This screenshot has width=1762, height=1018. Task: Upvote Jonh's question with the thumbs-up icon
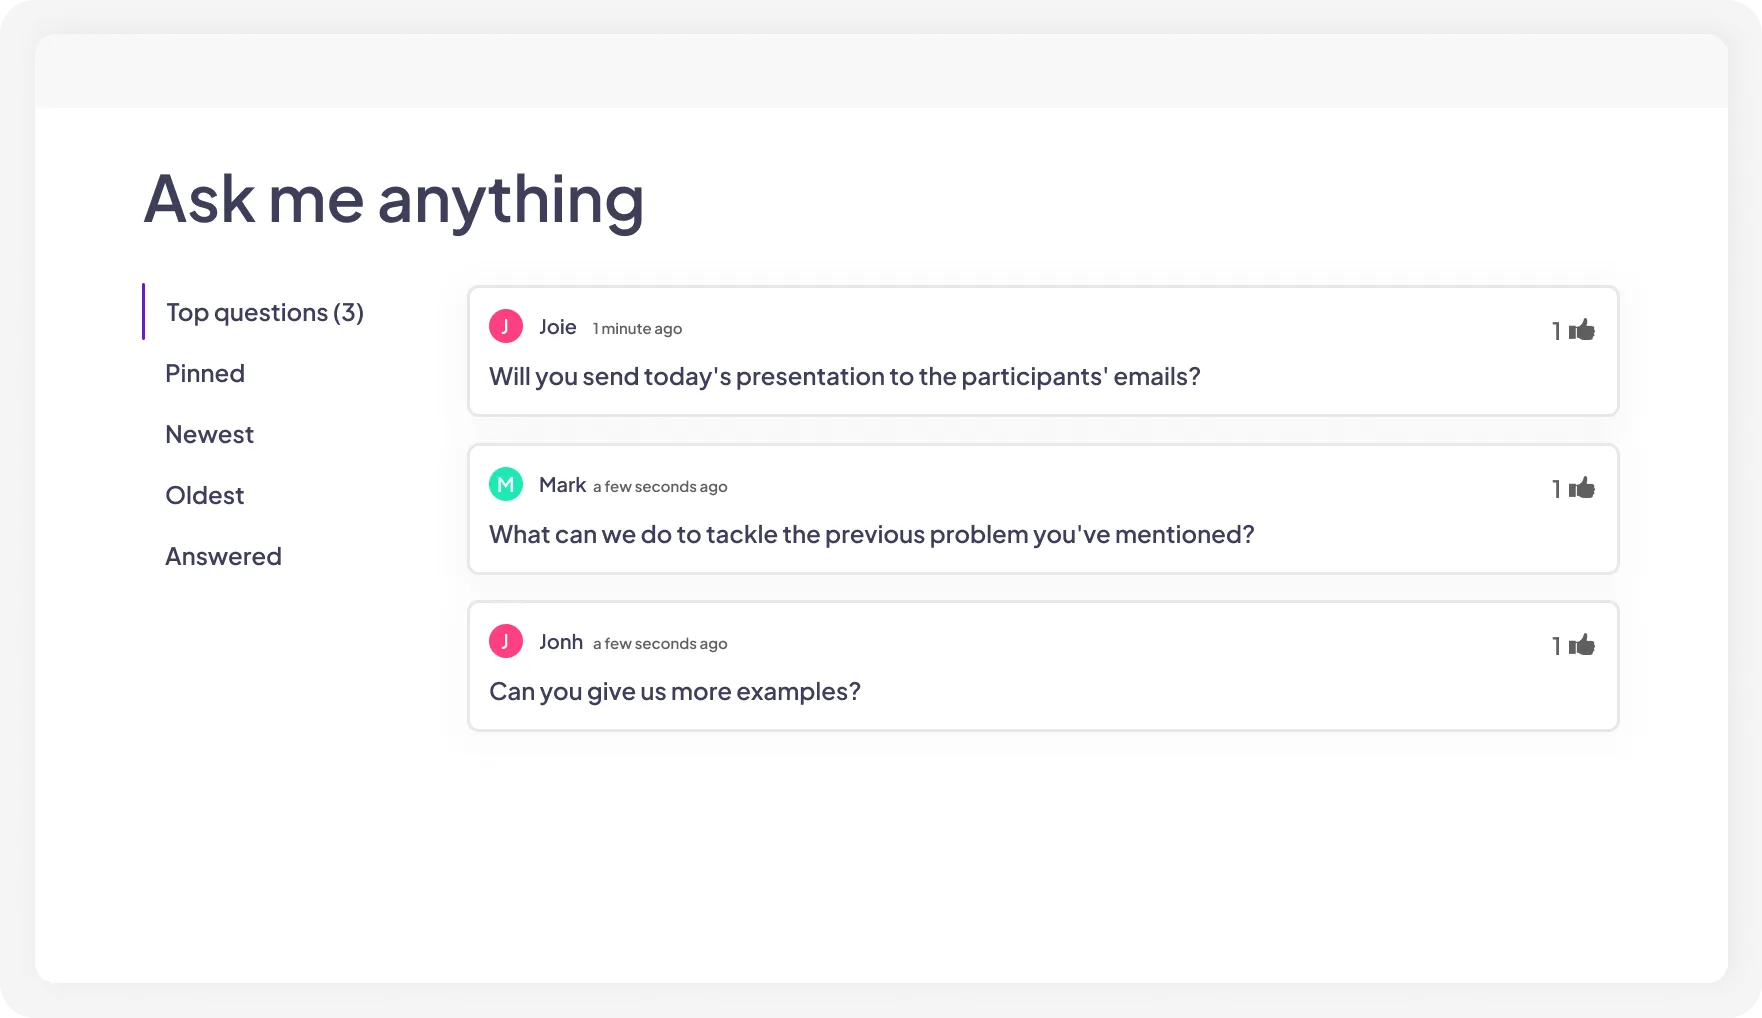click(1583, 645)
